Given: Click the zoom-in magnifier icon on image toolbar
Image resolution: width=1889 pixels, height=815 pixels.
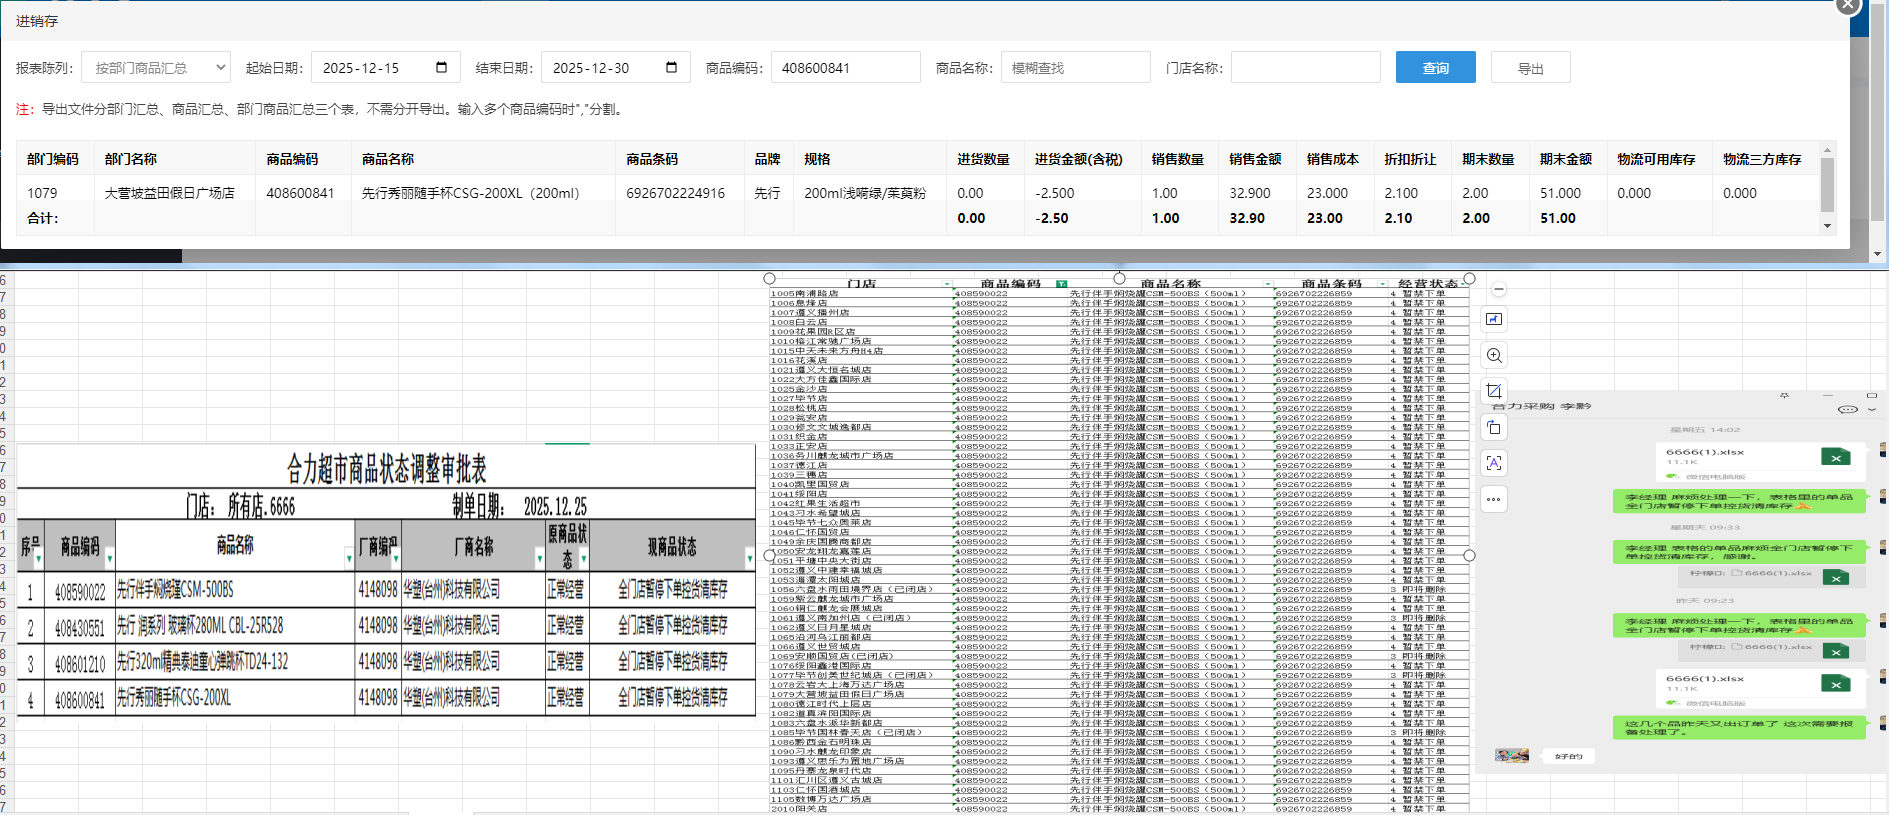Looking at the screenshot, I should pyautogui.click(x=1494, y=356).
